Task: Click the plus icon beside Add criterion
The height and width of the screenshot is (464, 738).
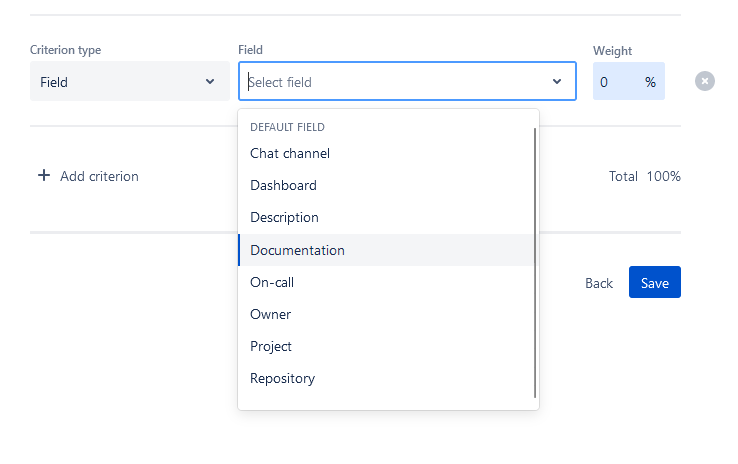Action: click(44, 176)
